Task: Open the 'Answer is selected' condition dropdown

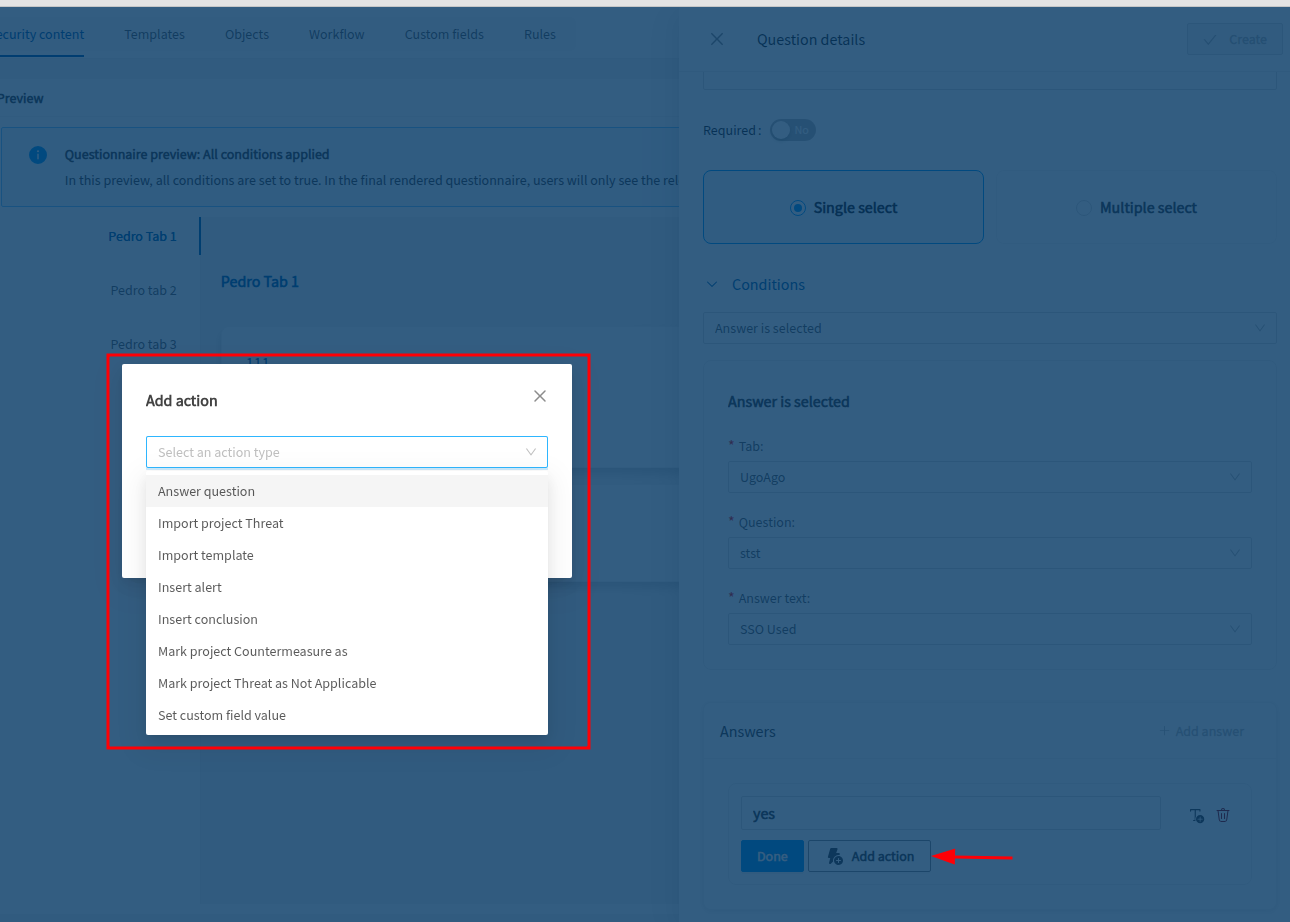Action: 990,328
